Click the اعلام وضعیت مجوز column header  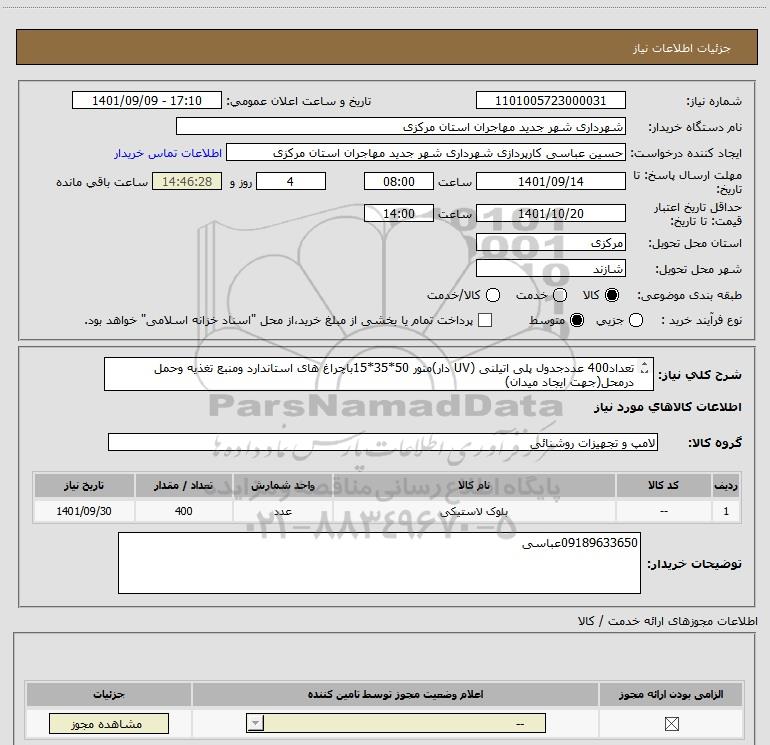tap(395, 694)
